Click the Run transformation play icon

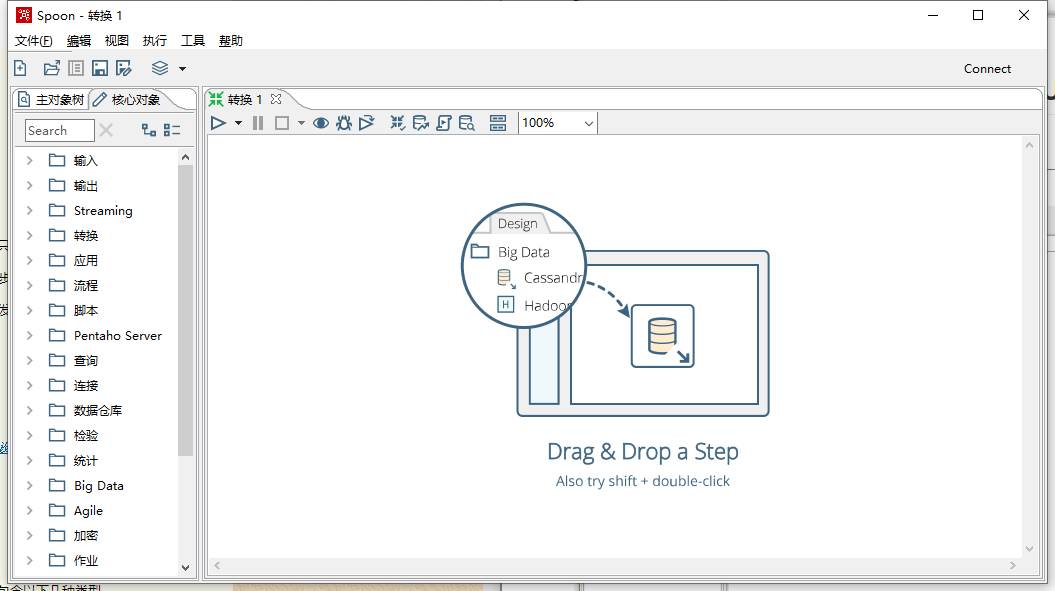(218, 123)
